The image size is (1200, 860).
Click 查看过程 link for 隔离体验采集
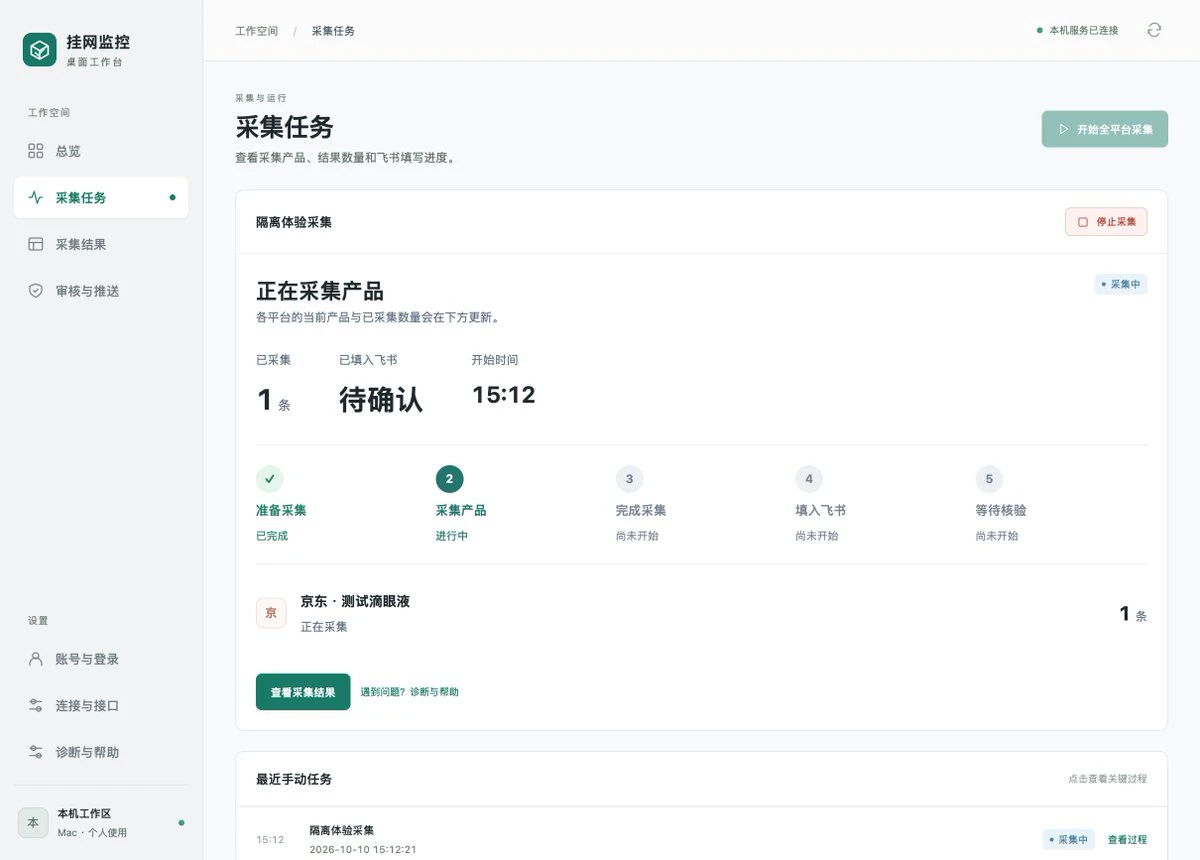click(x=1127, y=840)
